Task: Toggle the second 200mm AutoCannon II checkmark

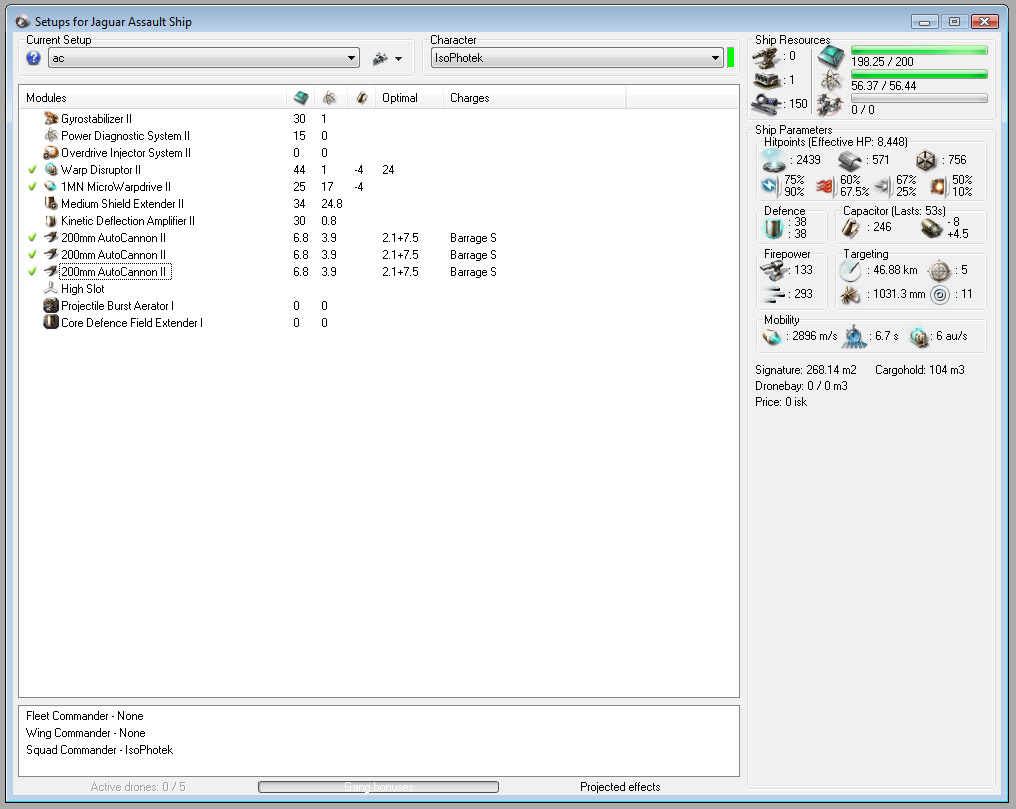Action: tap(32, 255)
